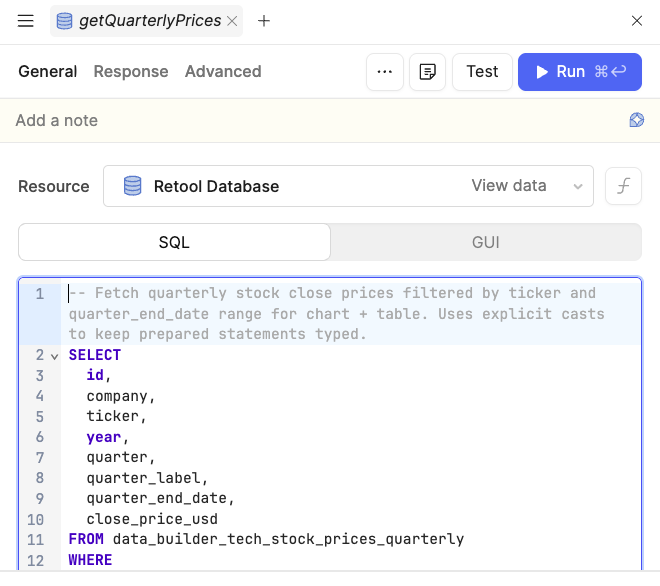Close the query editor panel
660x586 pixels.
pyautogui.click(x=636, y=21)
